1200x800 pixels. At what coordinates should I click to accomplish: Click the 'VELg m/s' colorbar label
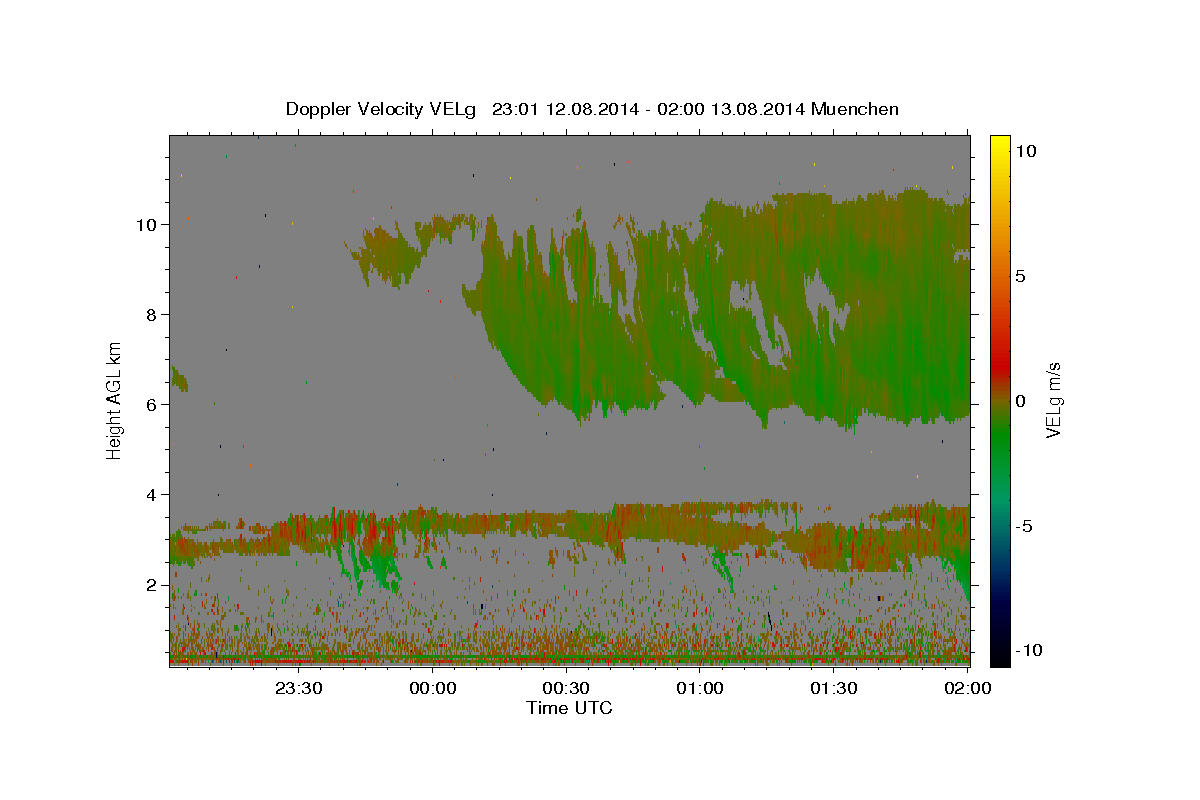coord(1053,400)
